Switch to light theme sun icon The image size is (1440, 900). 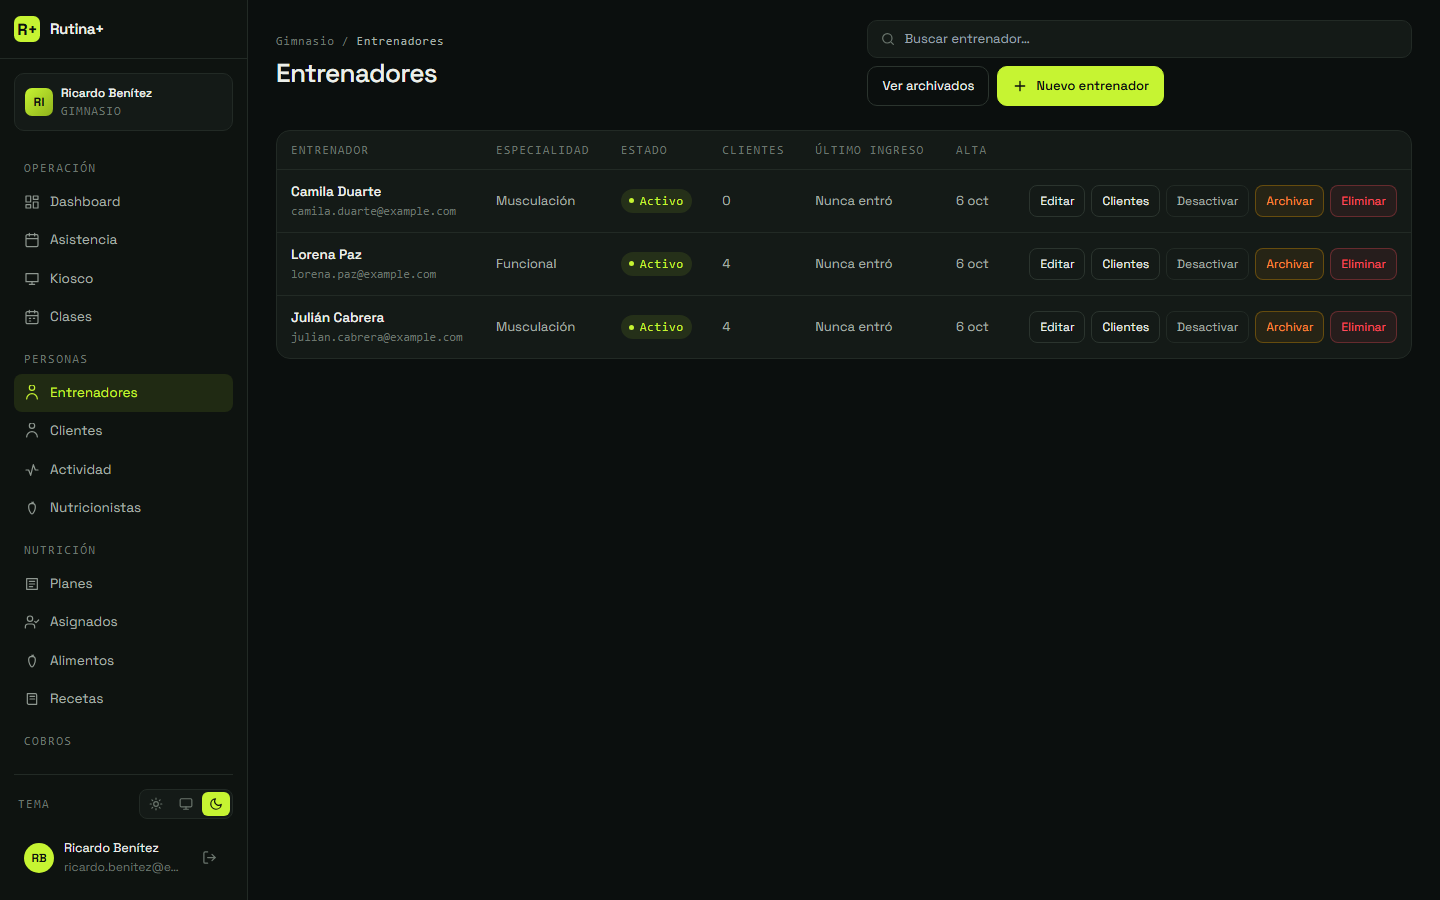pos(156,804)
